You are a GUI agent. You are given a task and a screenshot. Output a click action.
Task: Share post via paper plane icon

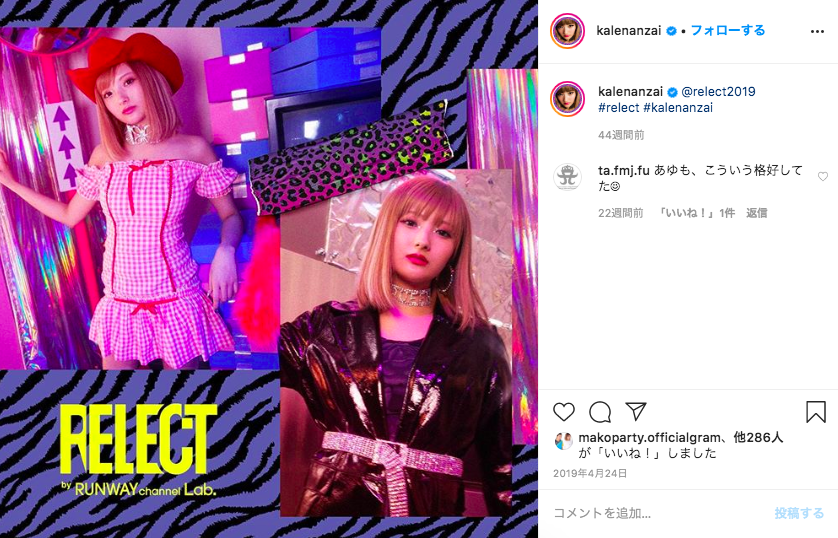click(x=636, y=411)
